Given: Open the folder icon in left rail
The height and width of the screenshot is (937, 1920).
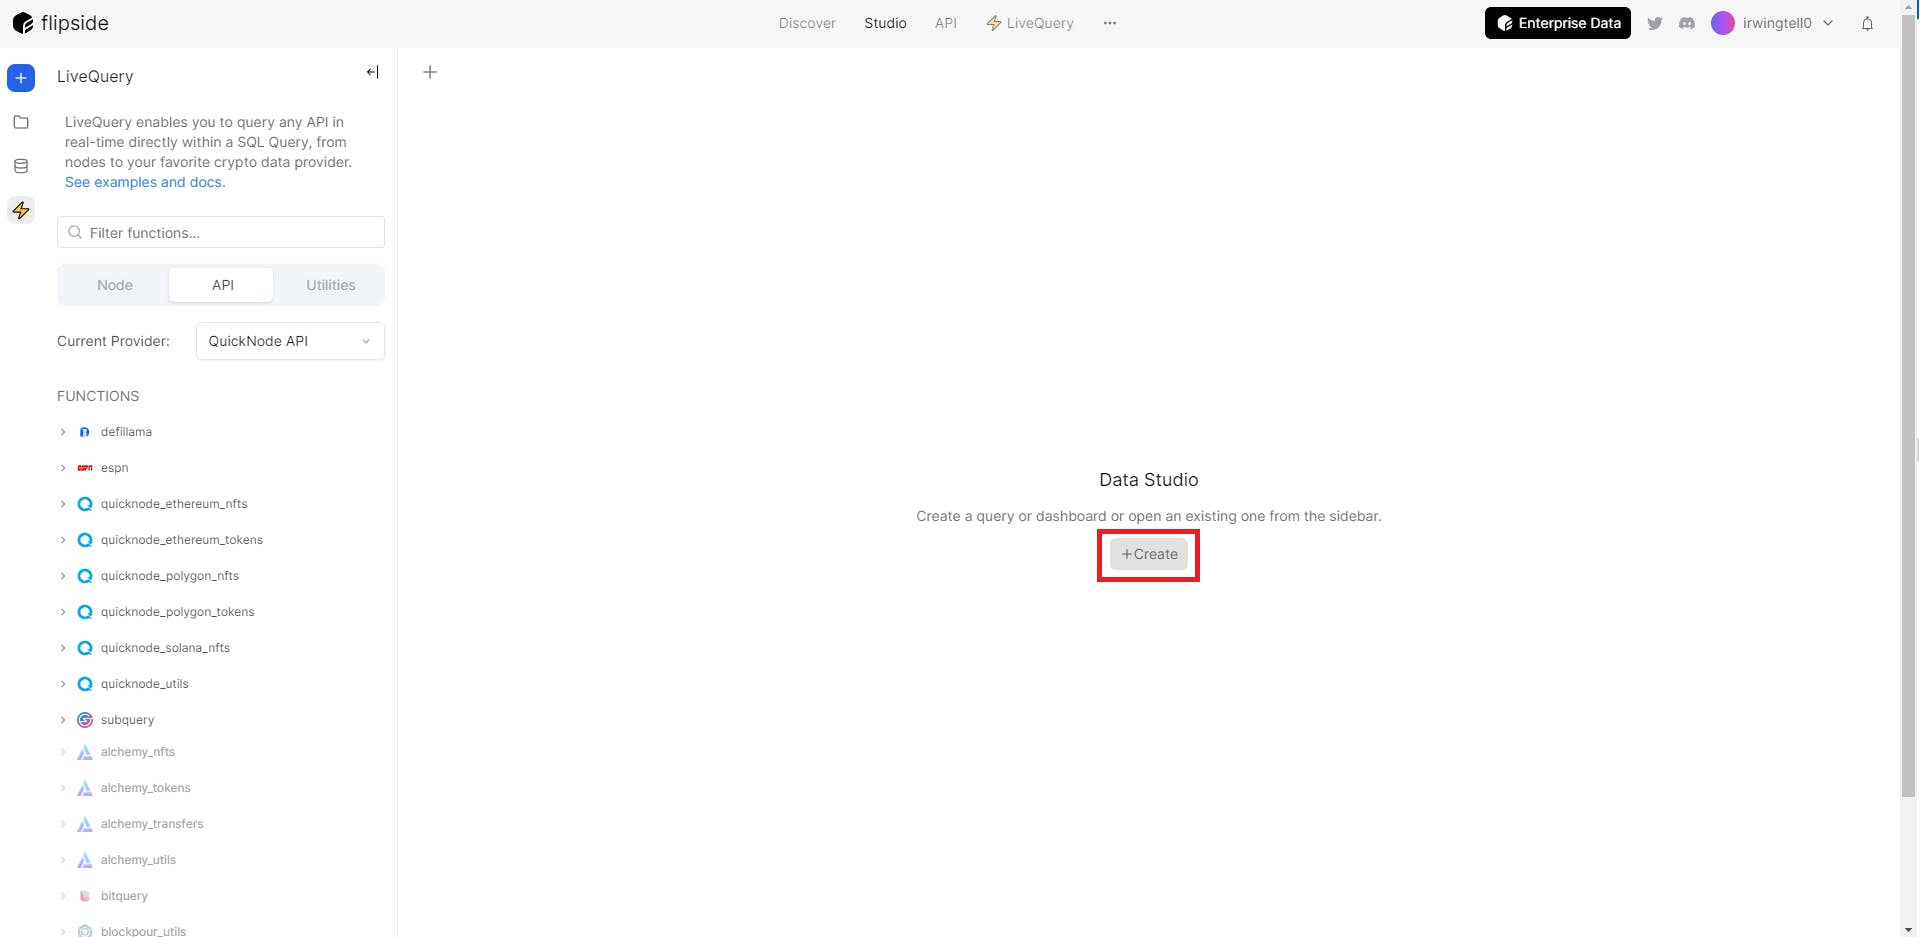Looking at the screenshot, I should pyautogui.click(x=21, y=122).
